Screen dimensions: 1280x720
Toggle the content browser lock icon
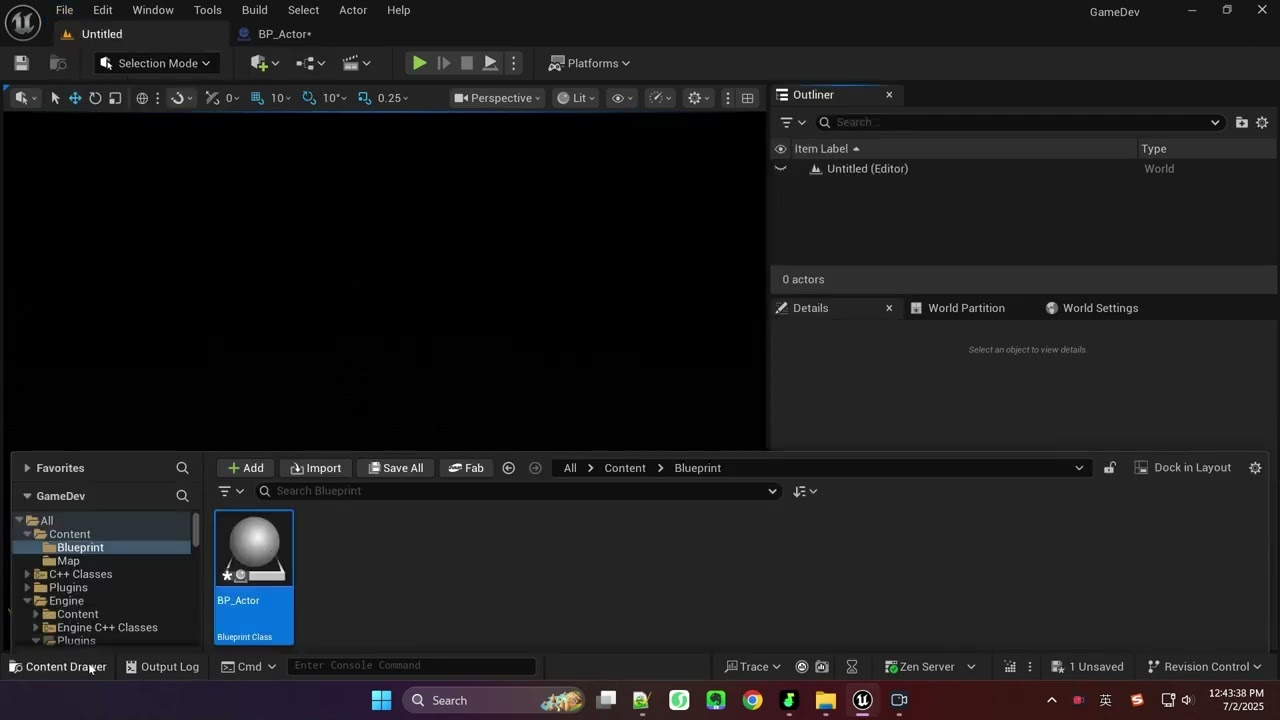coord(1109,468)
